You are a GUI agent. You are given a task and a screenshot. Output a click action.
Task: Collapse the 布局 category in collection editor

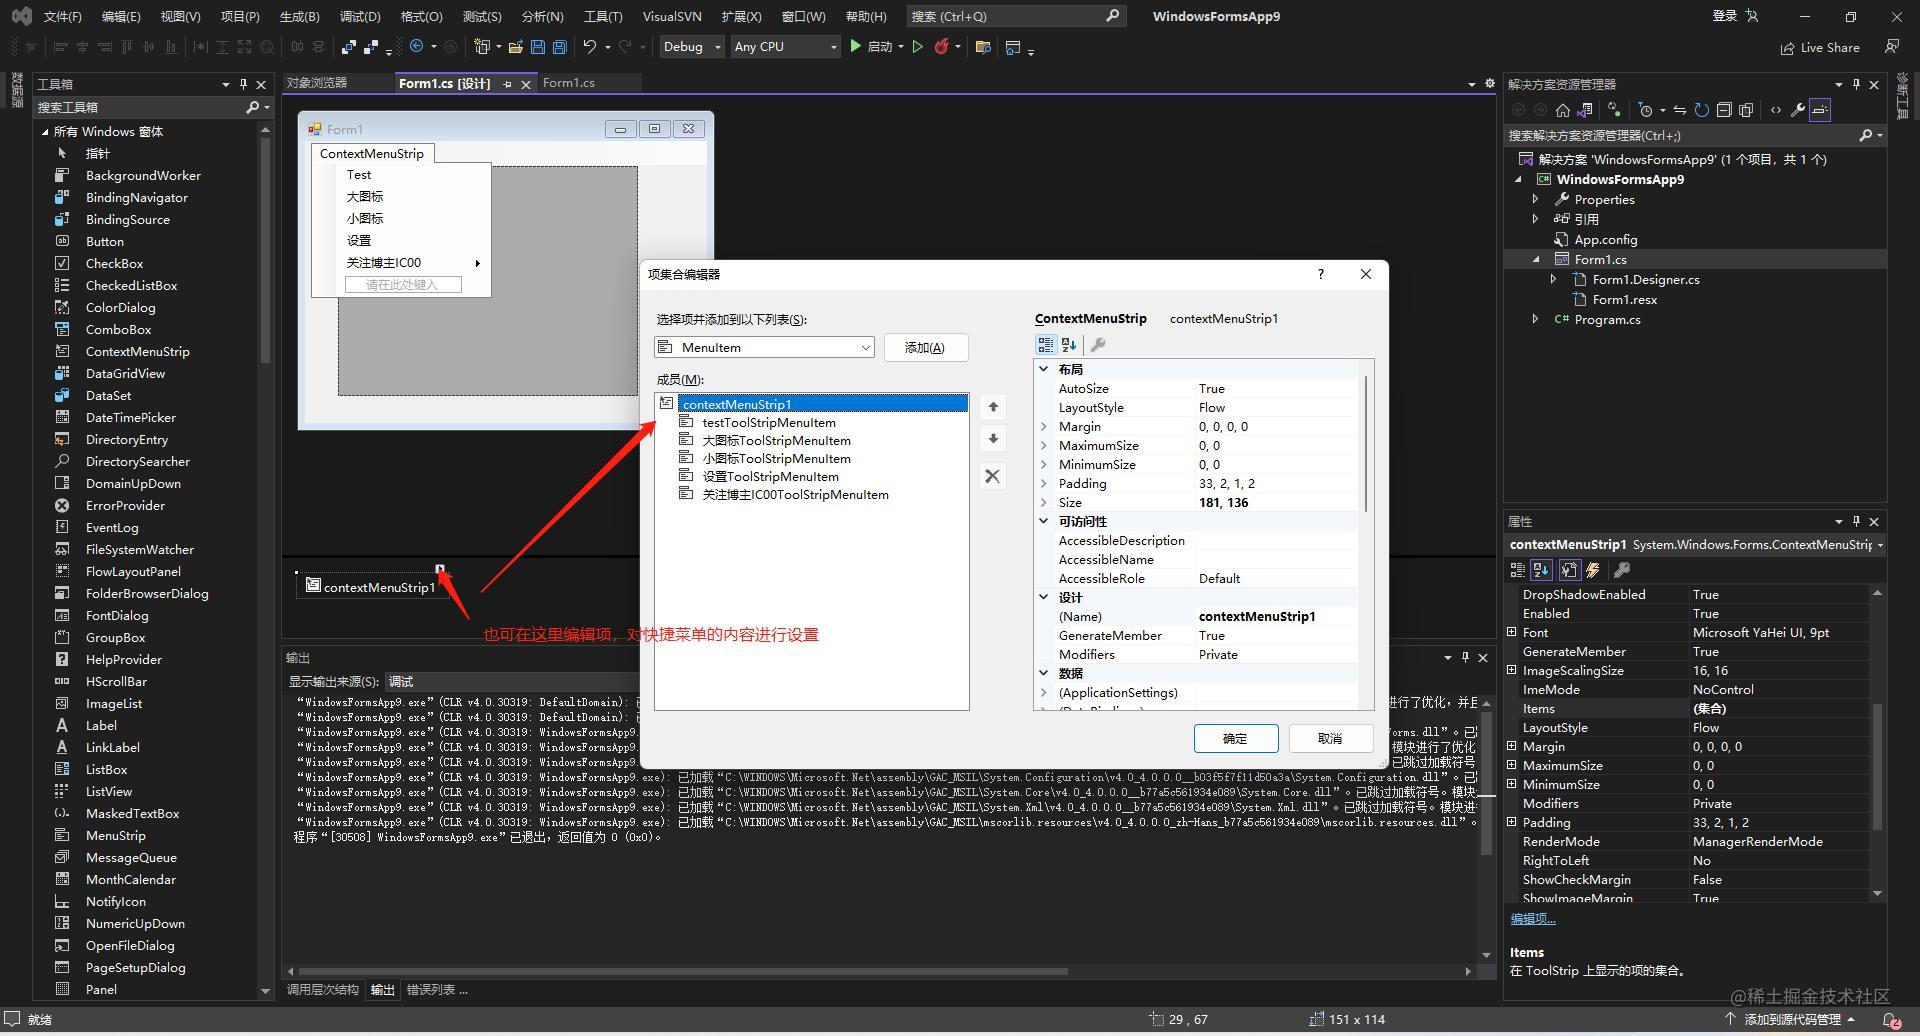pos(1044,369)
